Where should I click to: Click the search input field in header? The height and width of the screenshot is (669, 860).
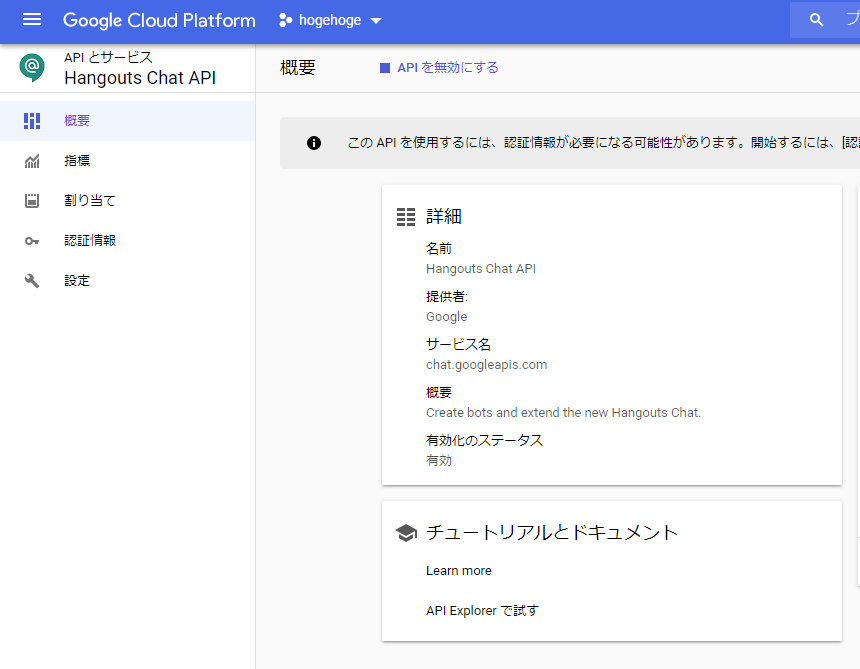coord(825,20)
